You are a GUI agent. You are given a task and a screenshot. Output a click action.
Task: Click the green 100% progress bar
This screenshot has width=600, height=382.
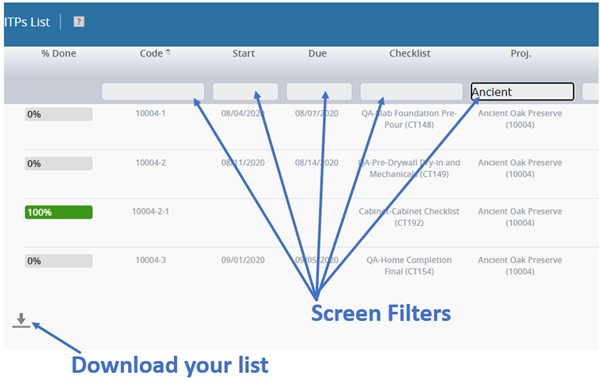point(59,212)
